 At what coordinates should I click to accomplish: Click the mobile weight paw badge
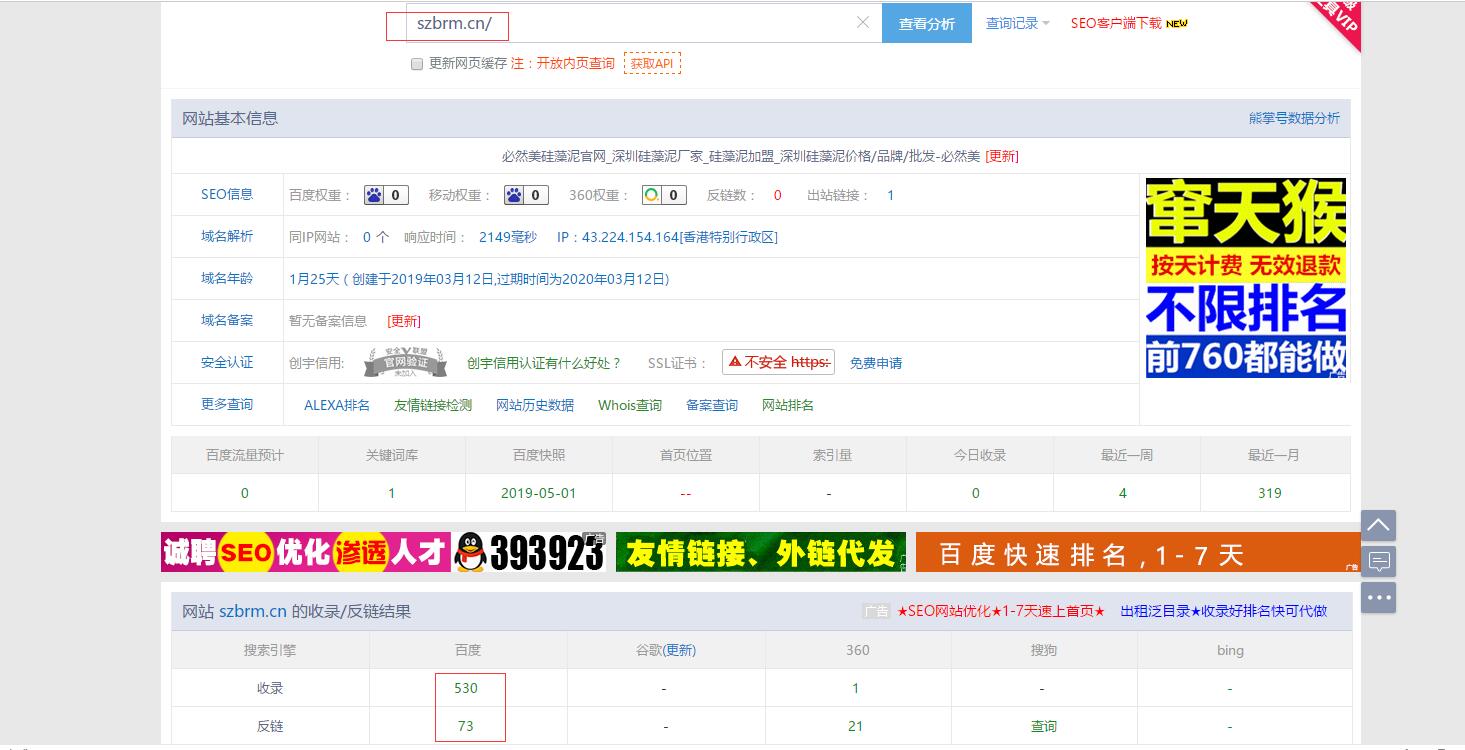526,195
